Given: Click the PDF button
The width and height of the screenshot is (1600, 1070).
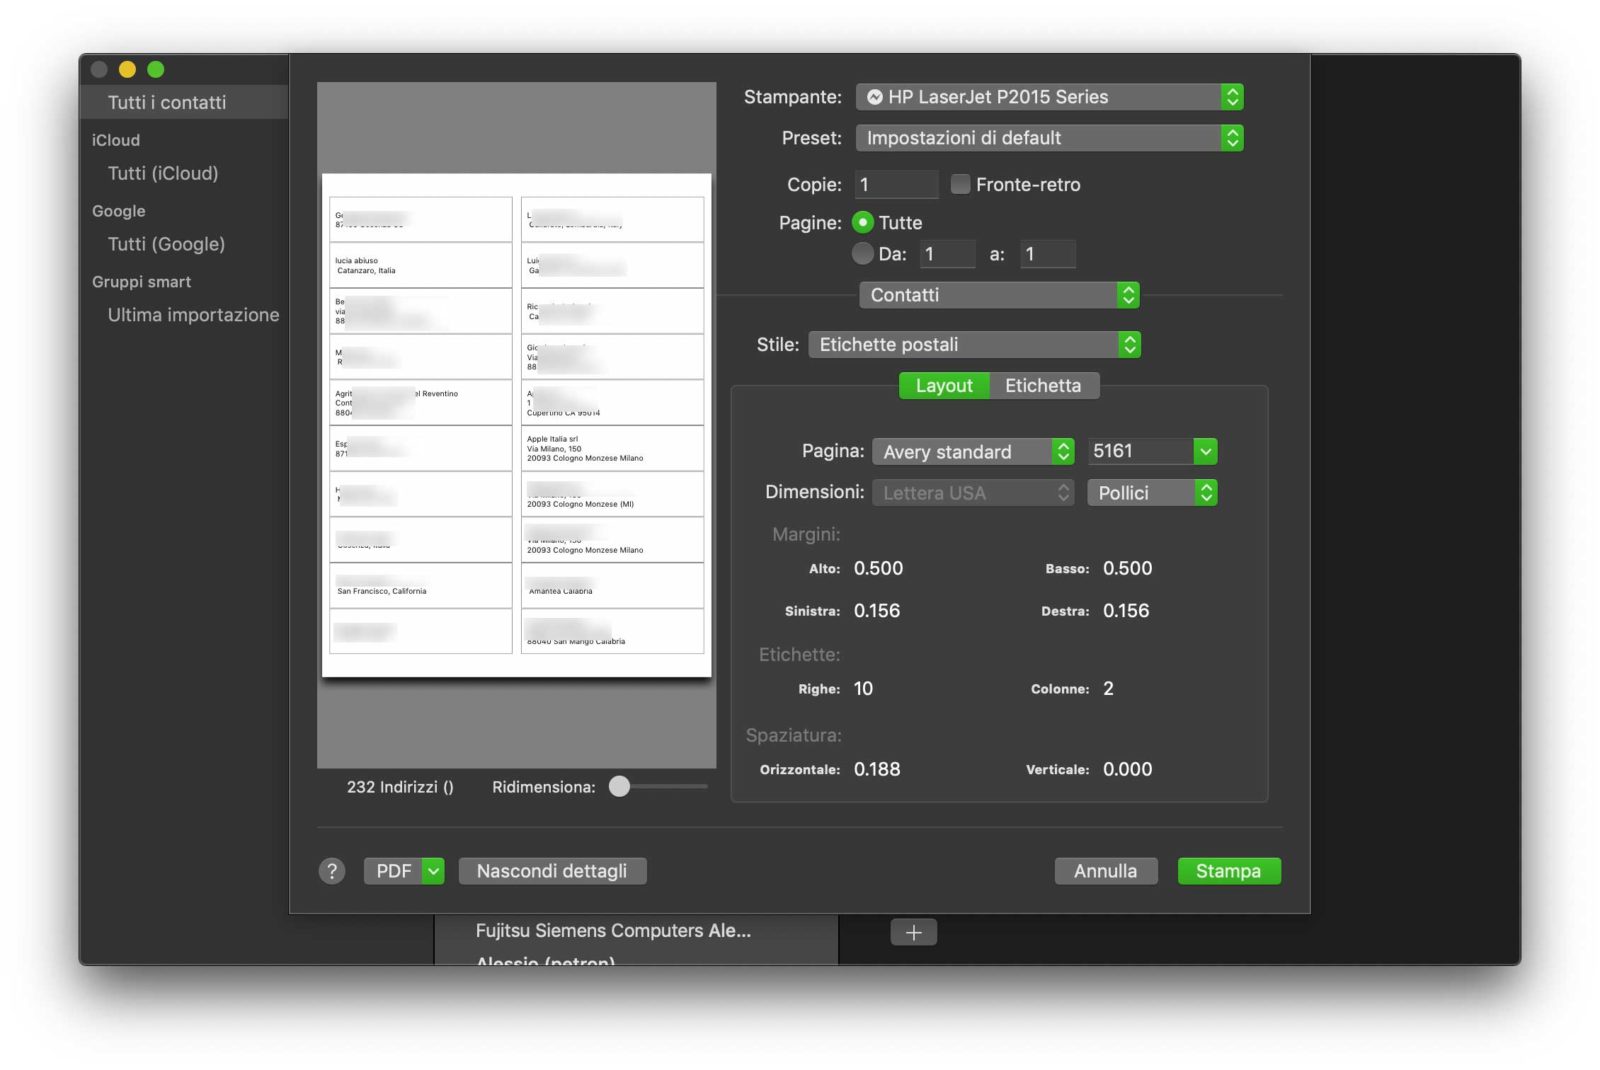Looking at the screenshot, I should [393, 871].
